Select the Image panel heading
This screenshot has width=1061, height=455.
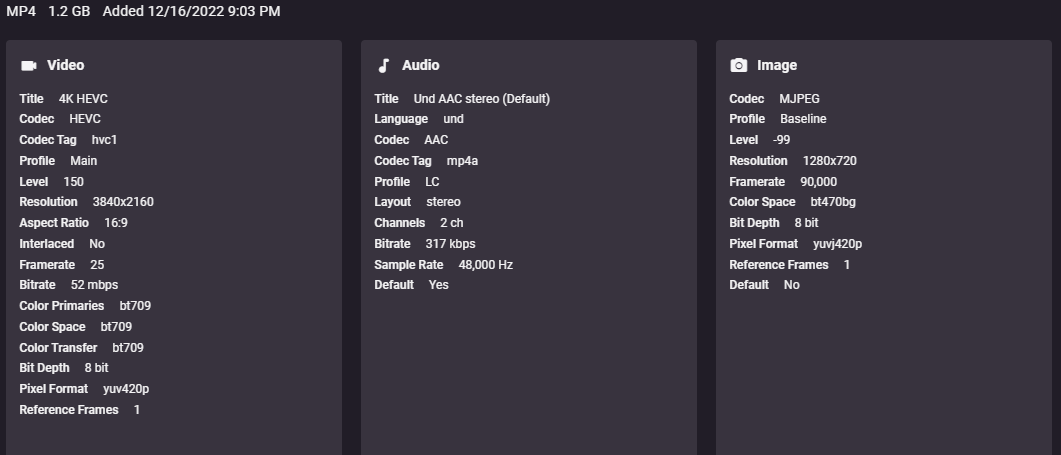(777, 65)
